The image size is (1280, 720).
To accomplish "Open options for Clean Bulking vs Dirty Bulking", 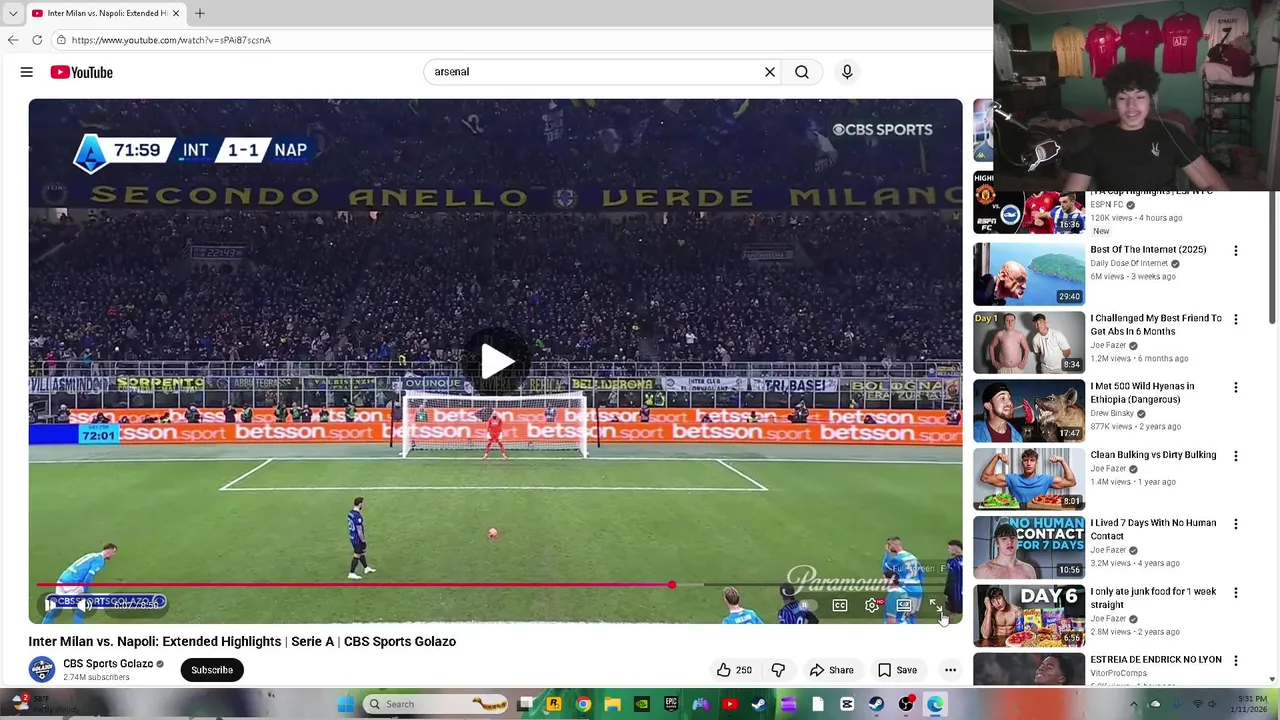I will [x=1235, y=456].
